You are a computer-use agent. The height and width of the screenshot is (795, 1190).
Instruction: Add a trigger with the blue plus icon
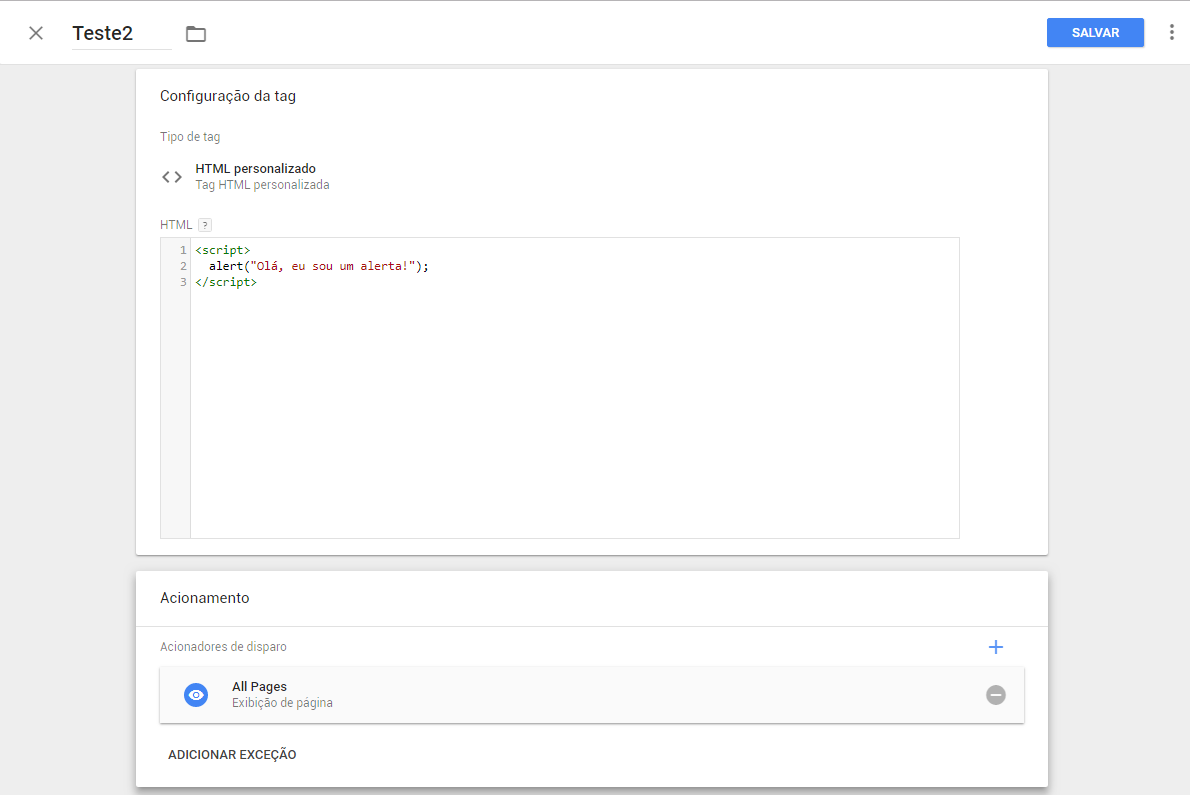tap(996, 647)
